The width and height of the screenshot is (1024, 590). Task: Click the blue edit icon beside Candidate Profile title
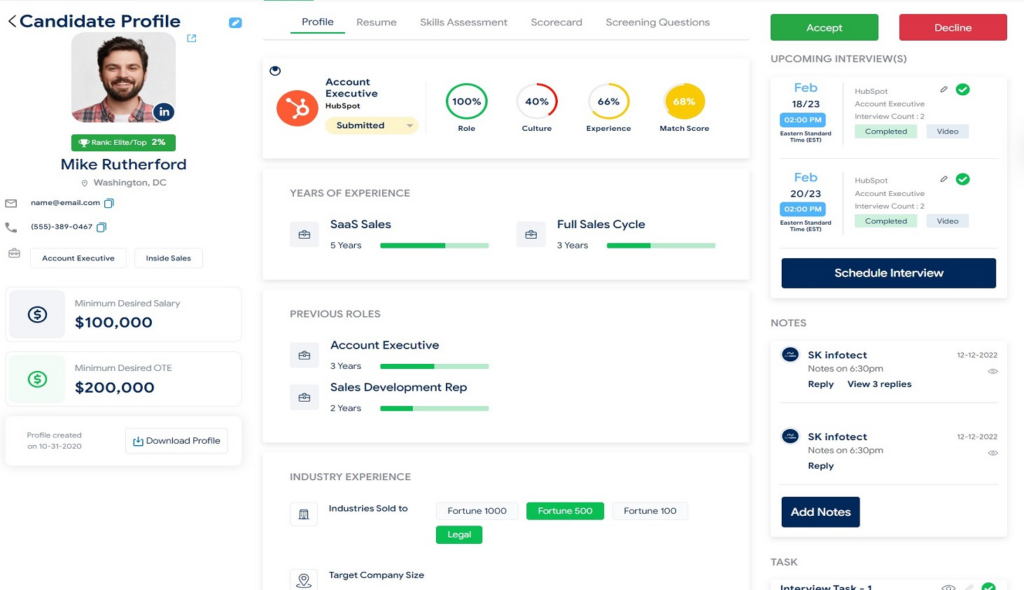[x=235, y=23]
